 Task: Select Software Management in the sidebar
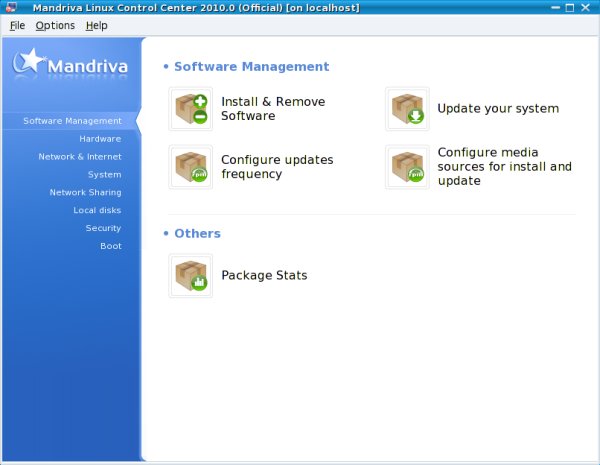tap(72, 121)
